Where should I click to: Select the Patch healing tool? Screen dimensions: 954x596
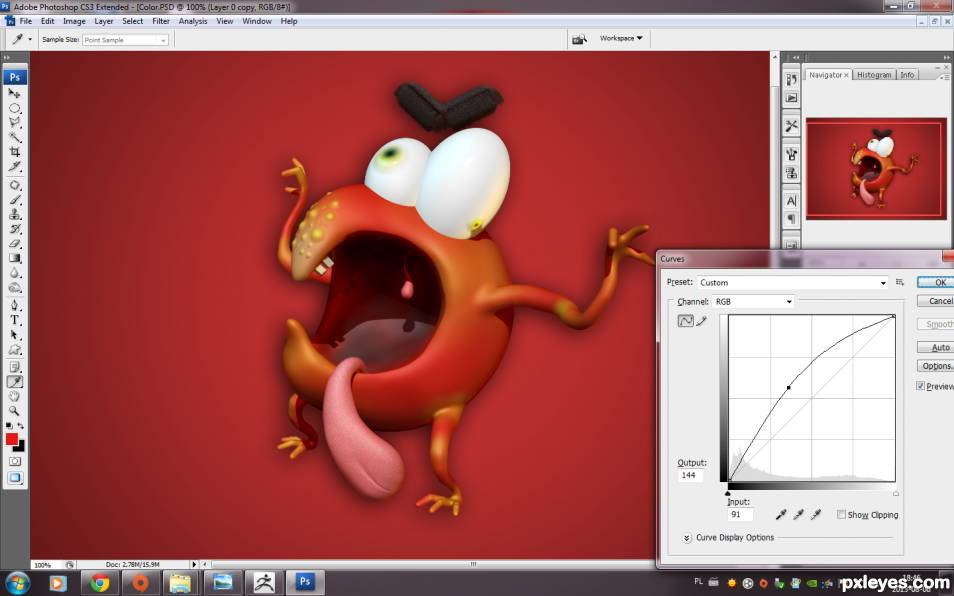(x=14, y=185)
